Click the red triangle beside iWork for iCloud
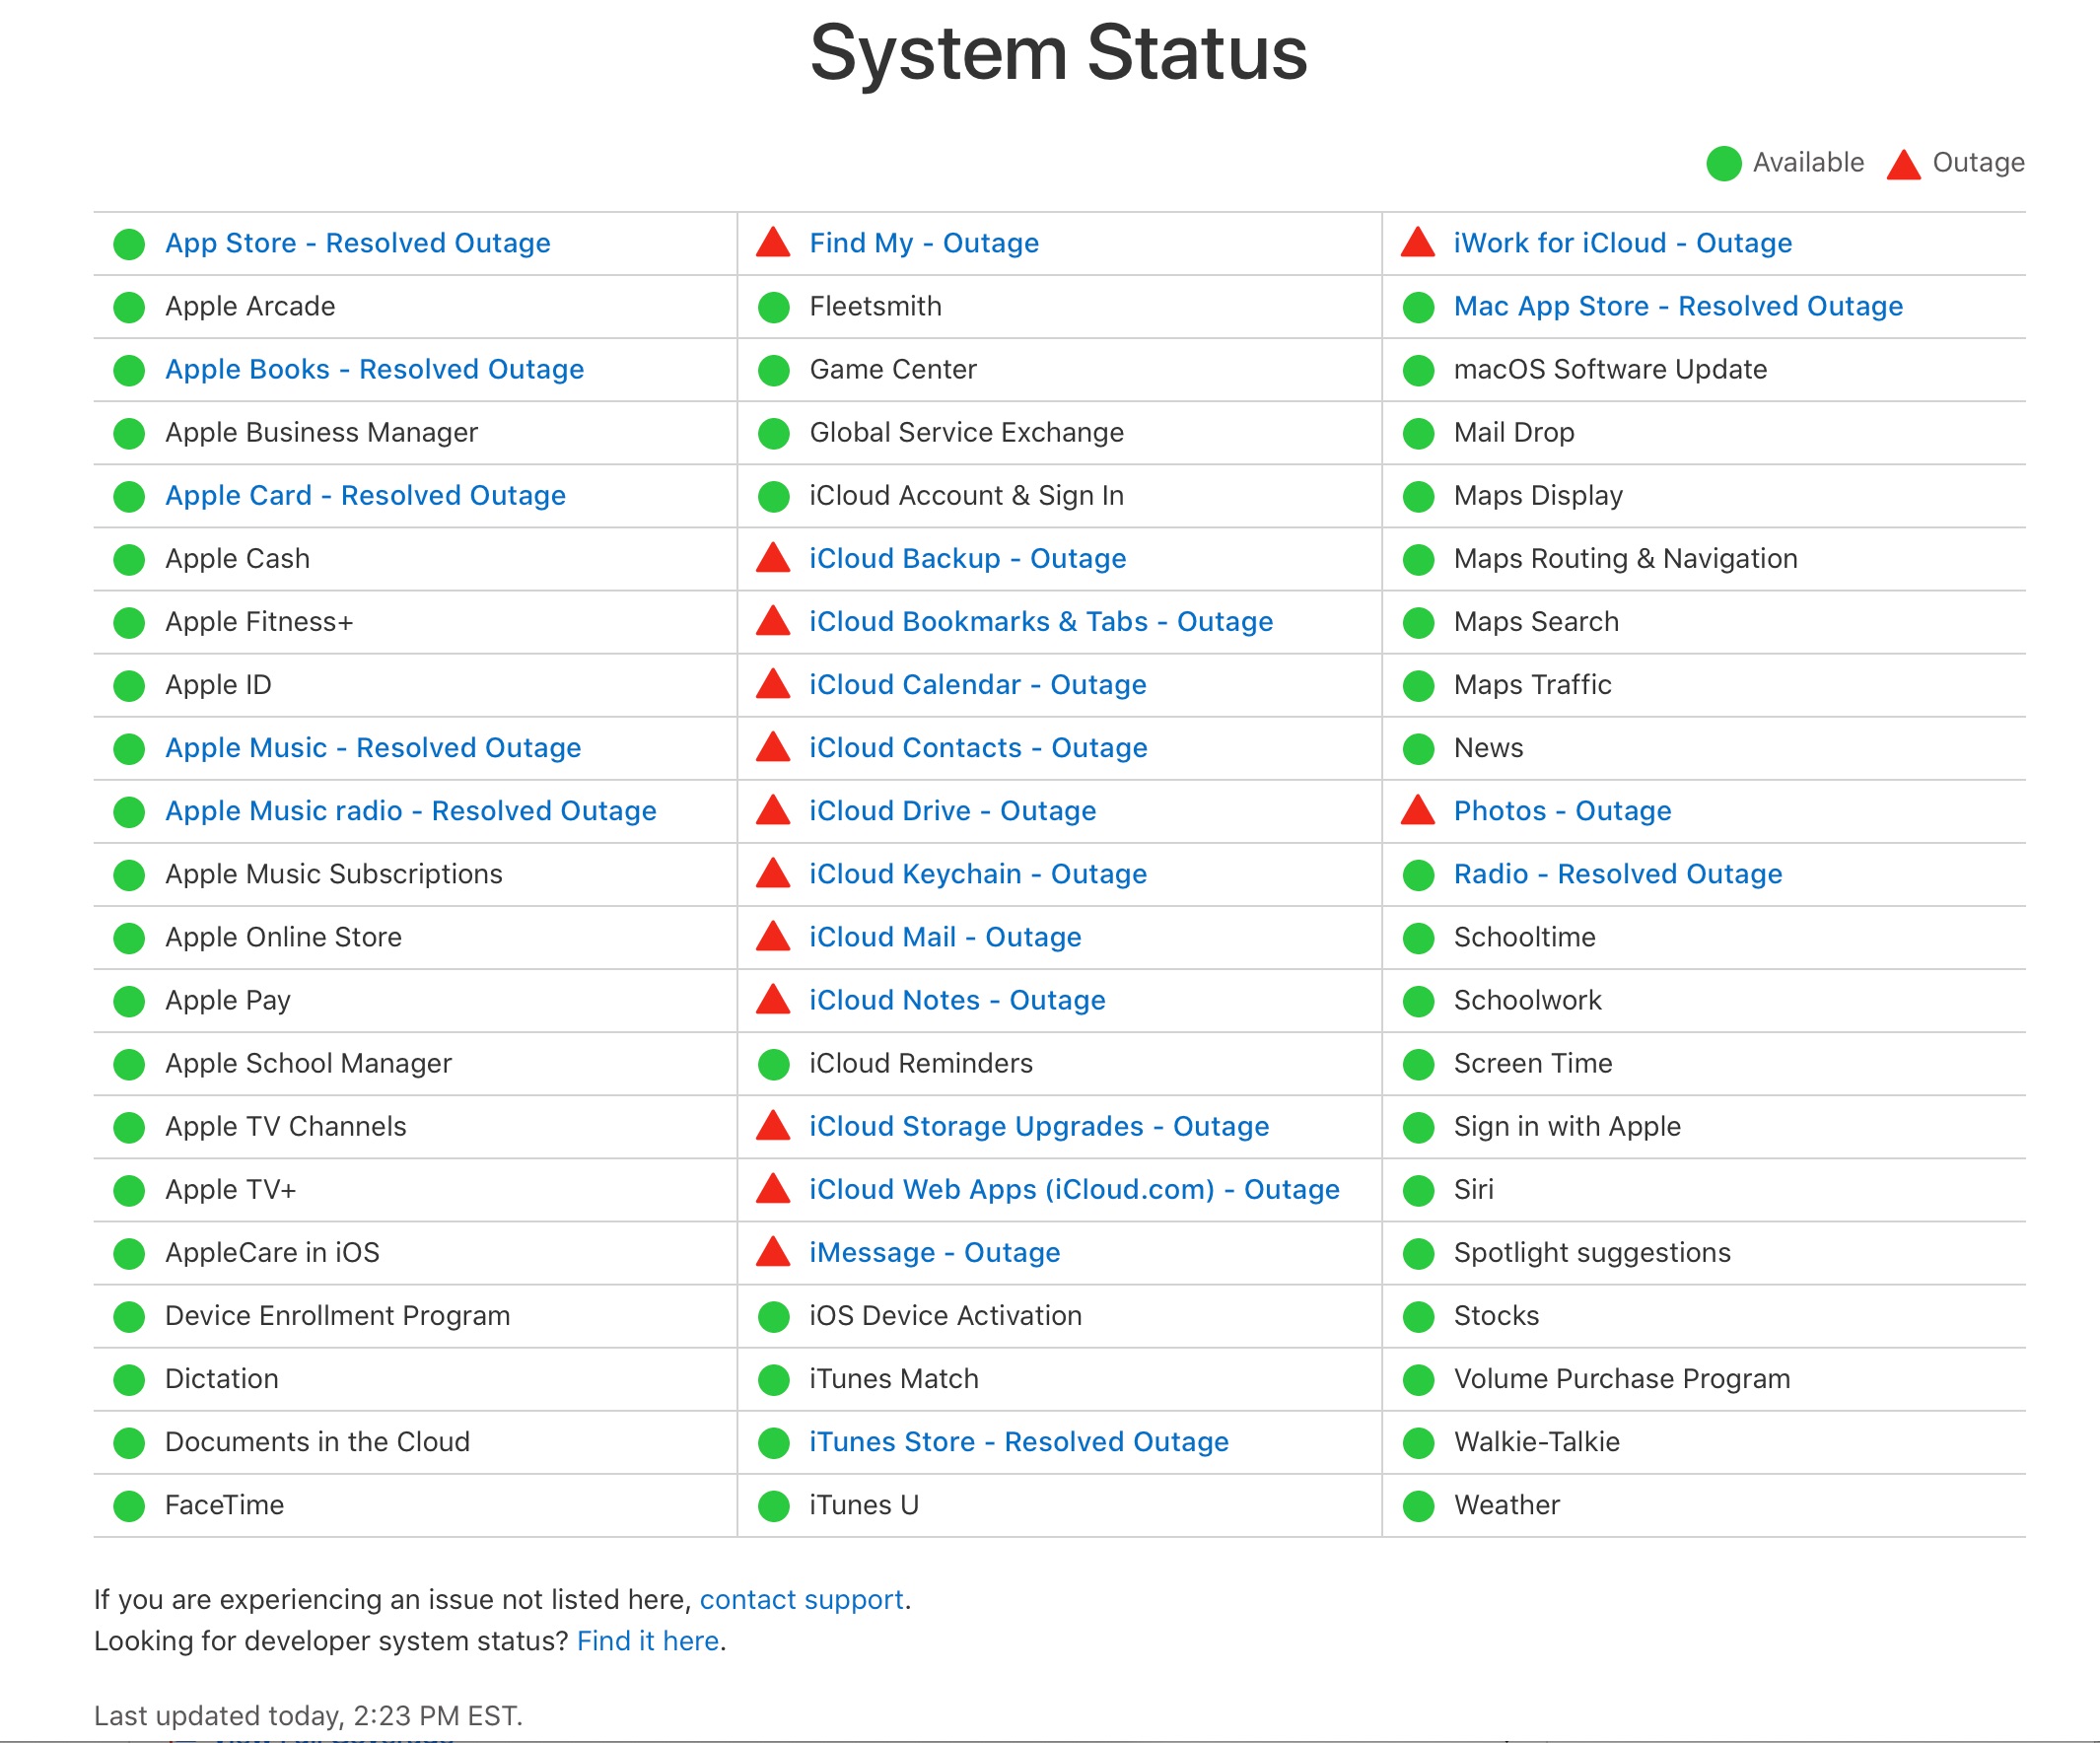Image resolution: width=2100 pixels, height=1743 pixels. point(1418,242)
